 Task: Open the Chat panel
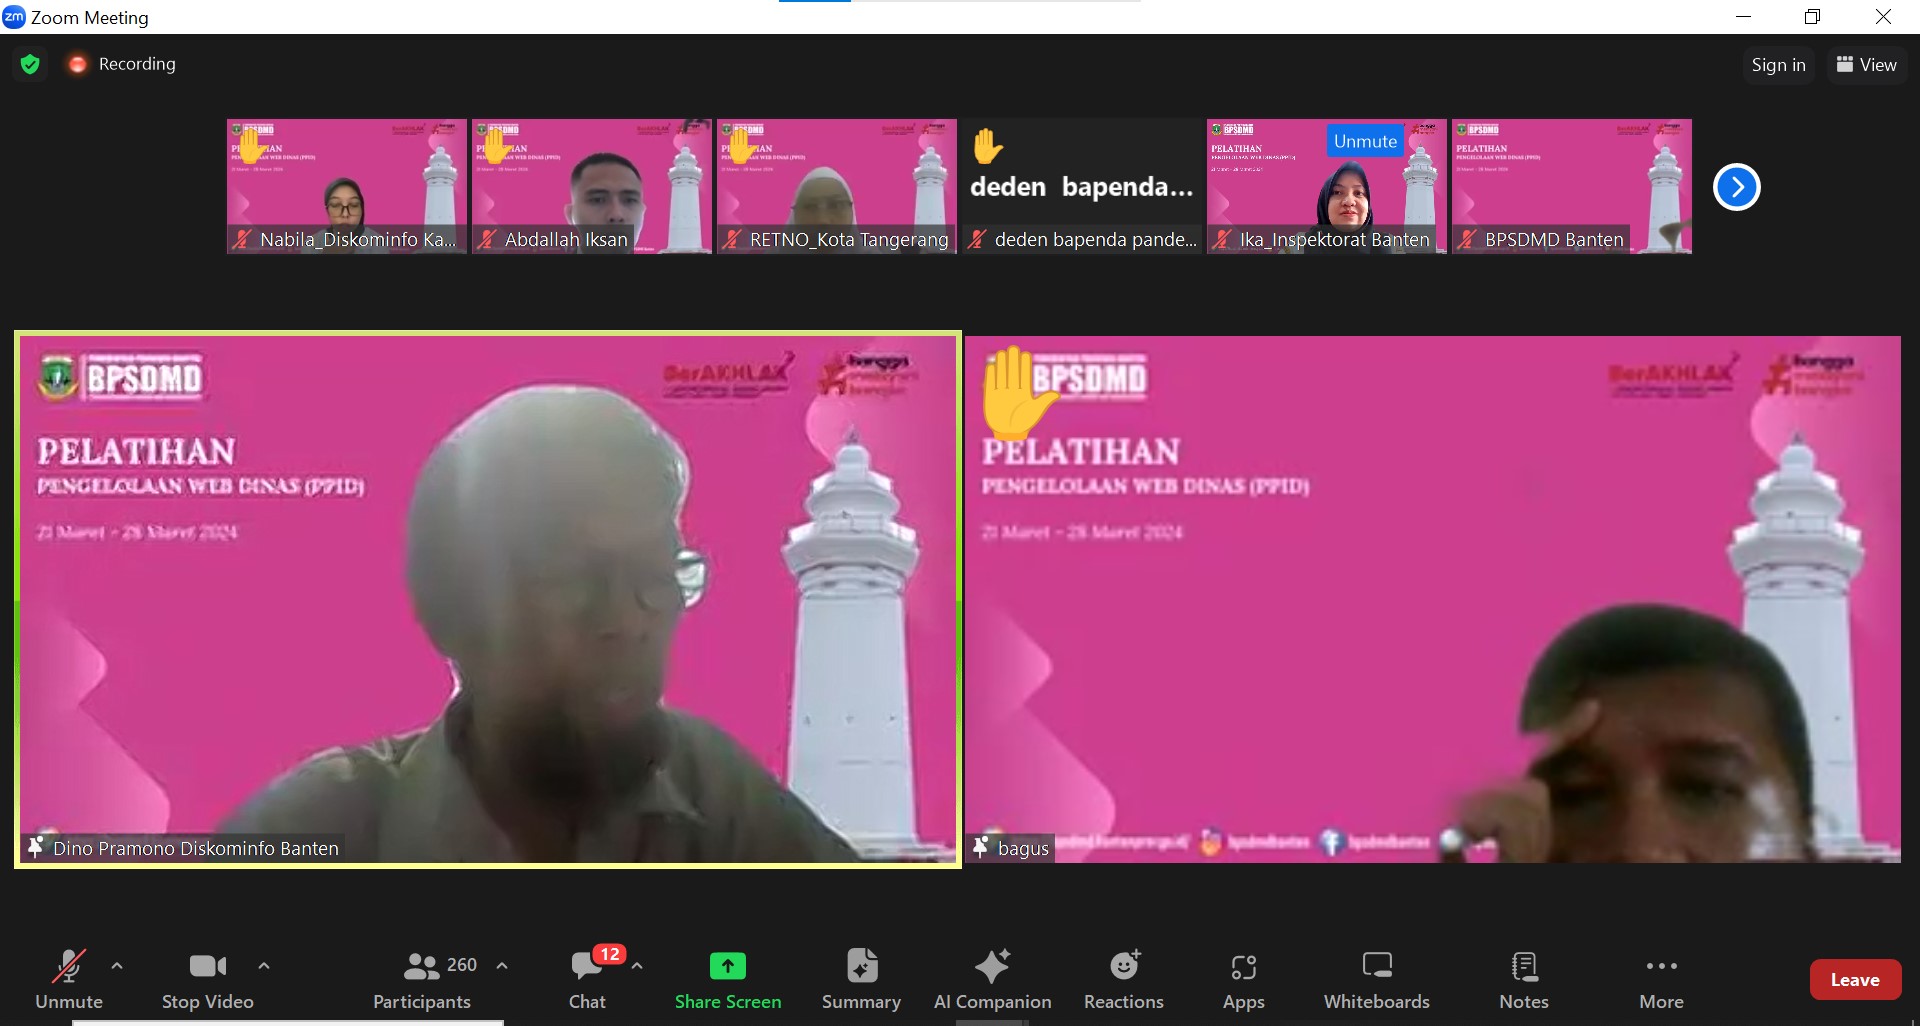[588, 979]
